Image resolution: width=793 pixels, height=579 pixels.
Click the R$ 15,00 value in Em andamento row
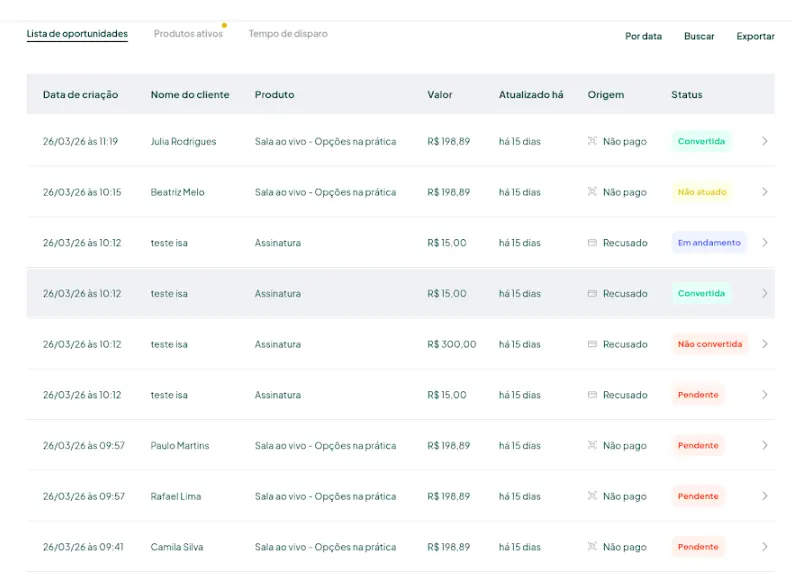(x=447, y=243)
